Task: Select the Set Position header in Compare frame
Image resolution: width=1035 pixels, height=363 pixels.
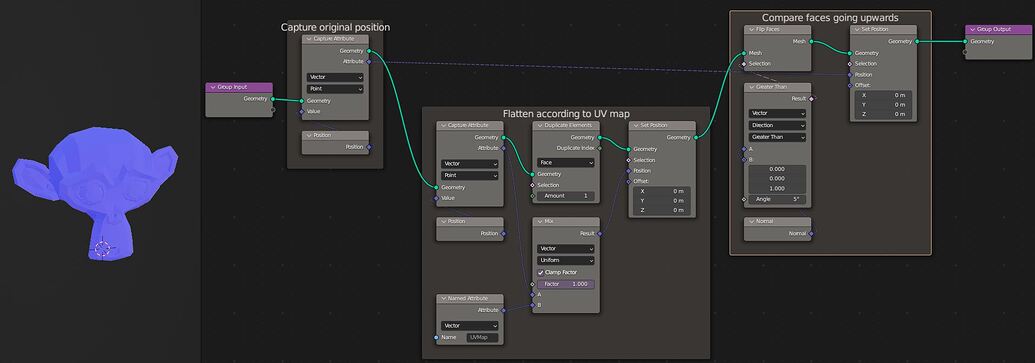Action: [883, 29]
